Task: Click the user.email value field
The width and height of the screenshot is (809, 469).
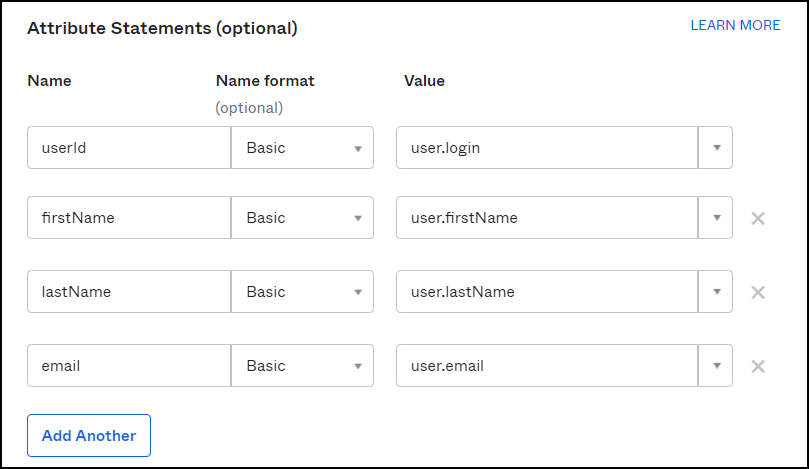Action: pyautogui.click(x=546, y=366)
